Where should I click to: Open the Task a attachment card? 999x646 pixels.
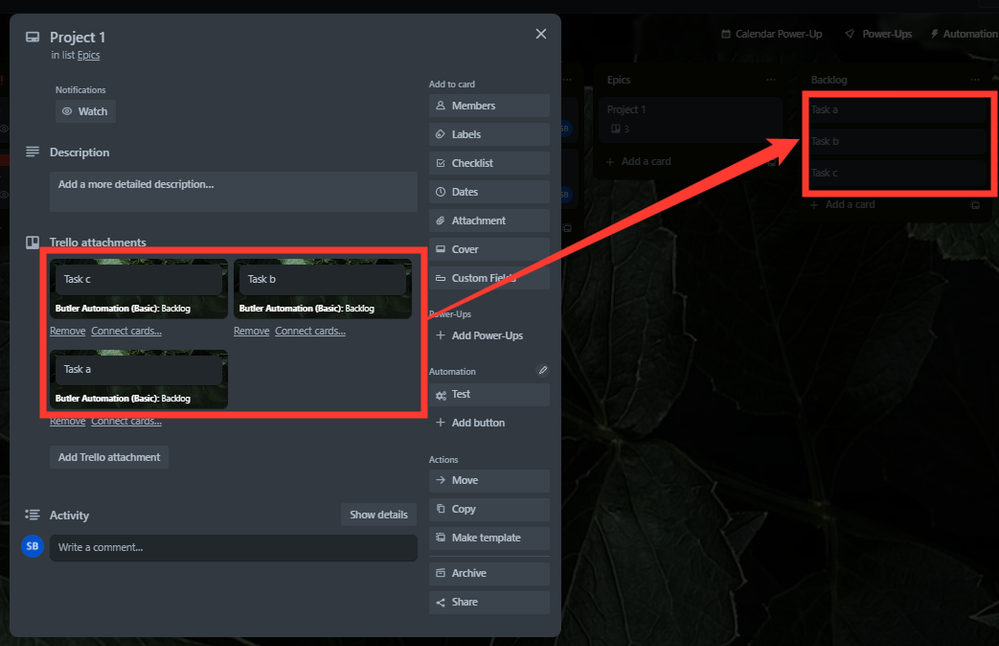tap(139, 379)
